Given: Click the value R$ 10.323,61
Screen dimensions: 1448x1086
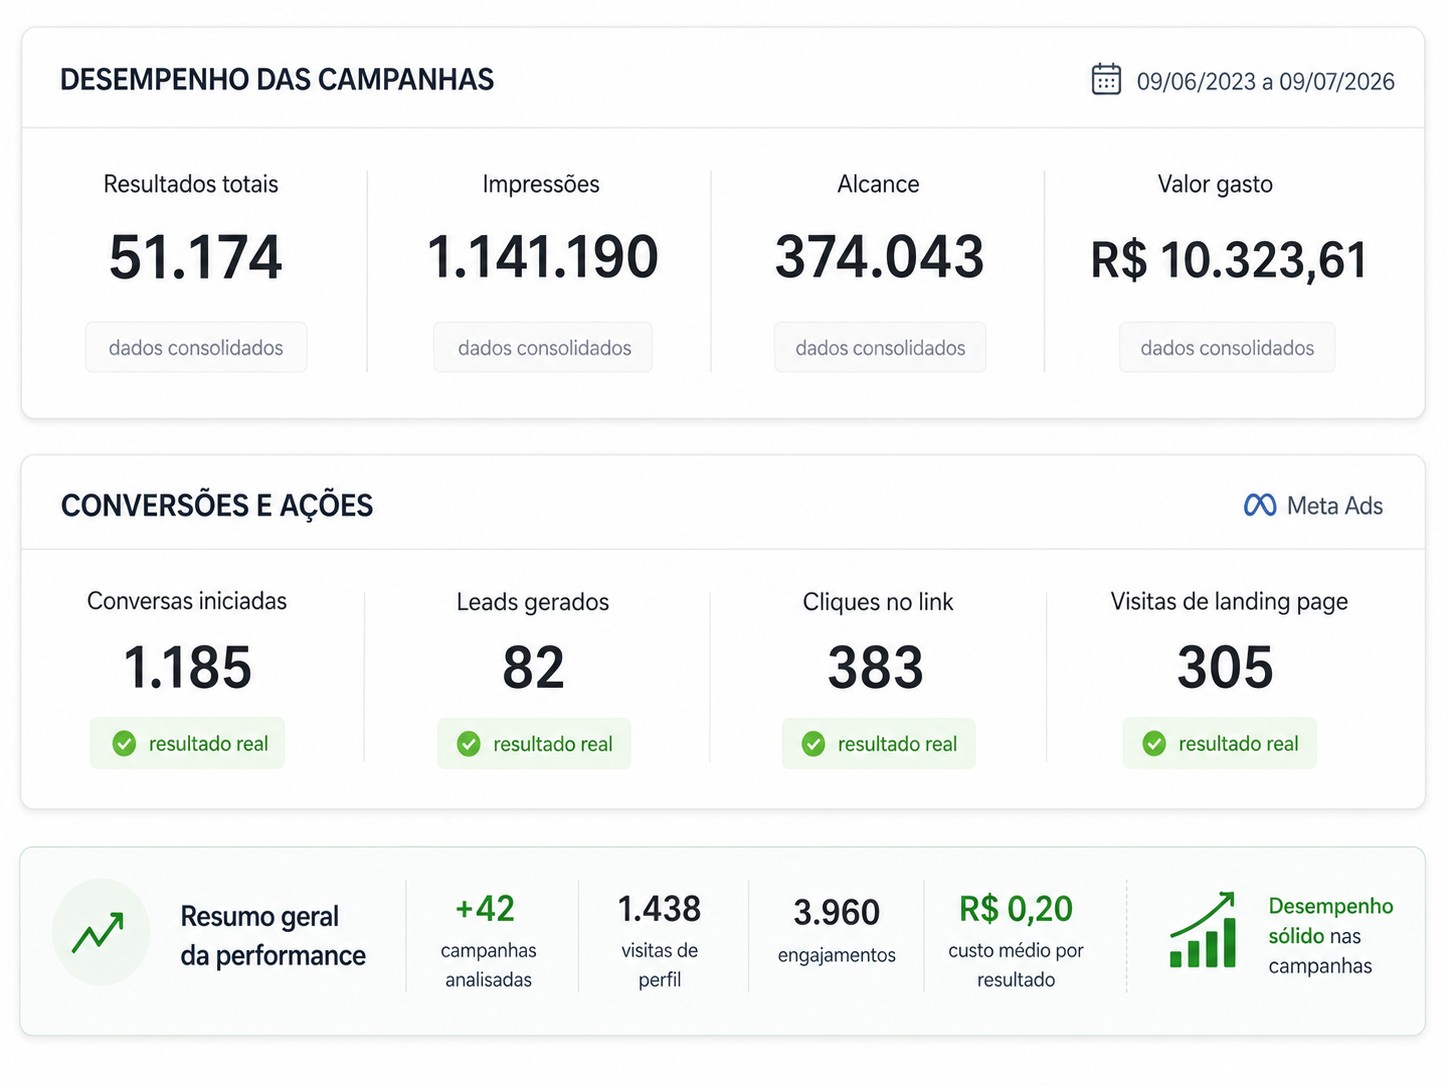Looking at the screenshot, I should [x=1228, y=260].
